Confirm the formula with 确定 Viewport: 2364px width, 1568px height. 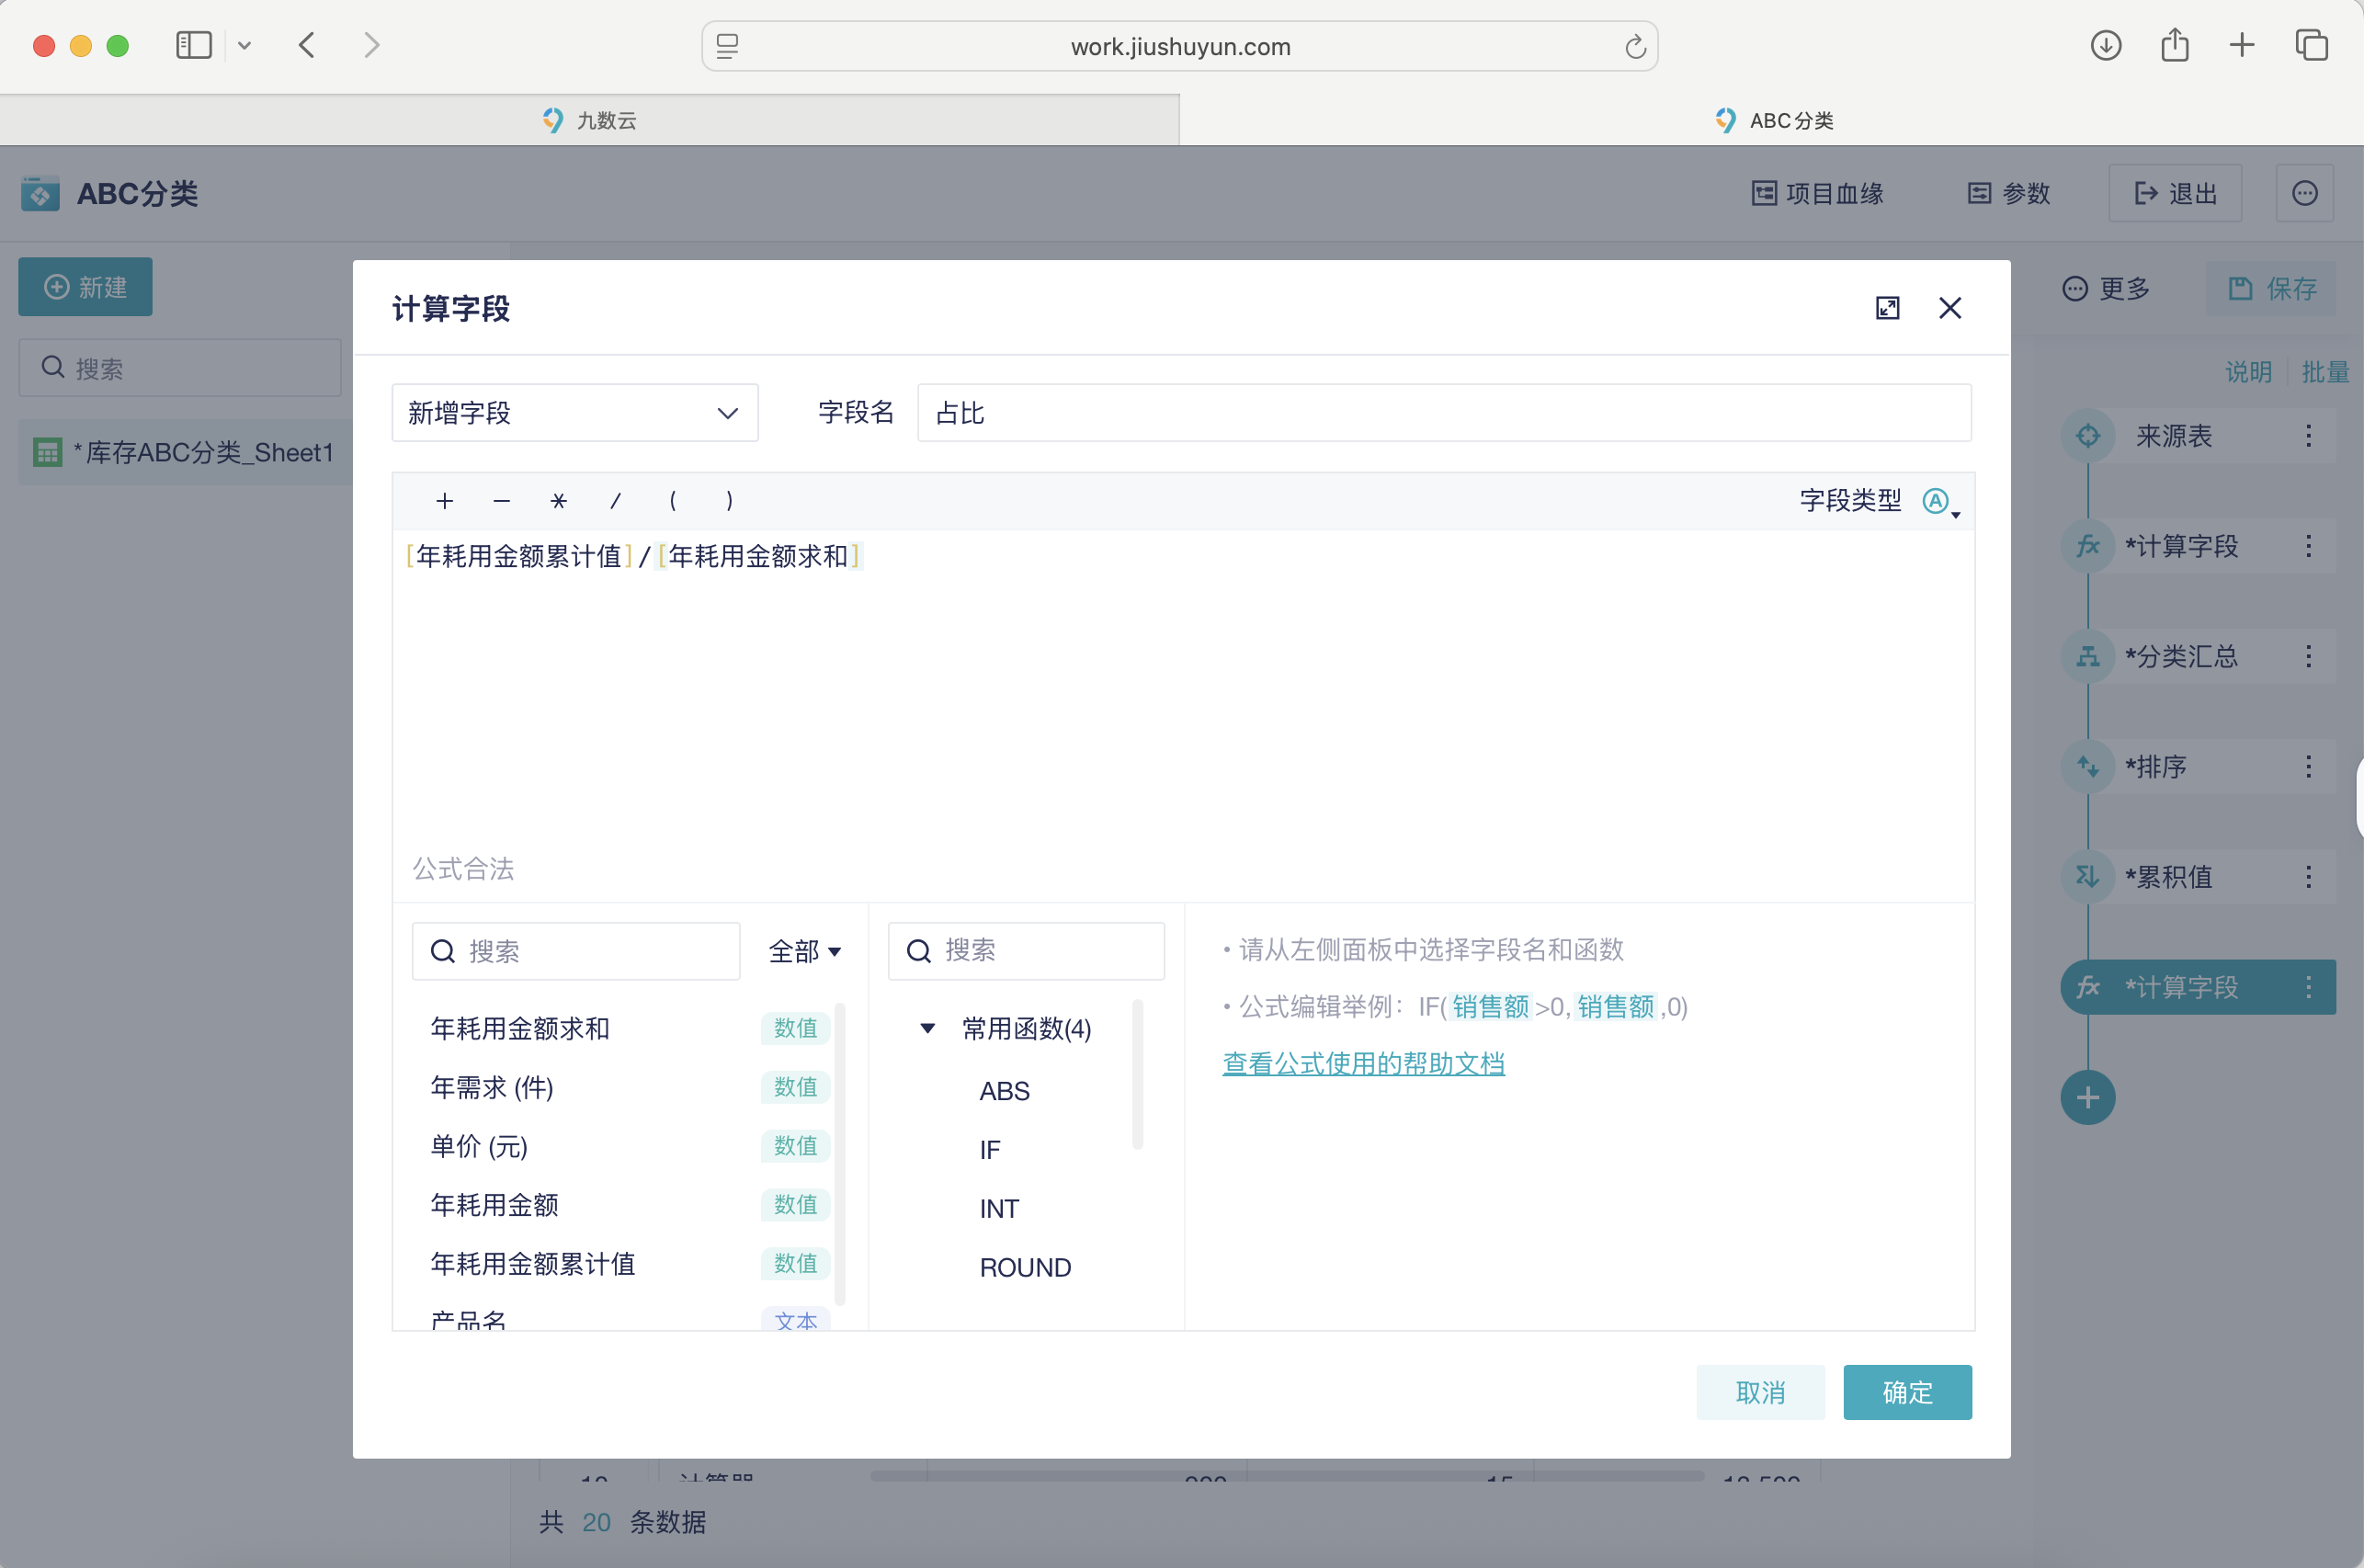[x=1906, y=1392]
